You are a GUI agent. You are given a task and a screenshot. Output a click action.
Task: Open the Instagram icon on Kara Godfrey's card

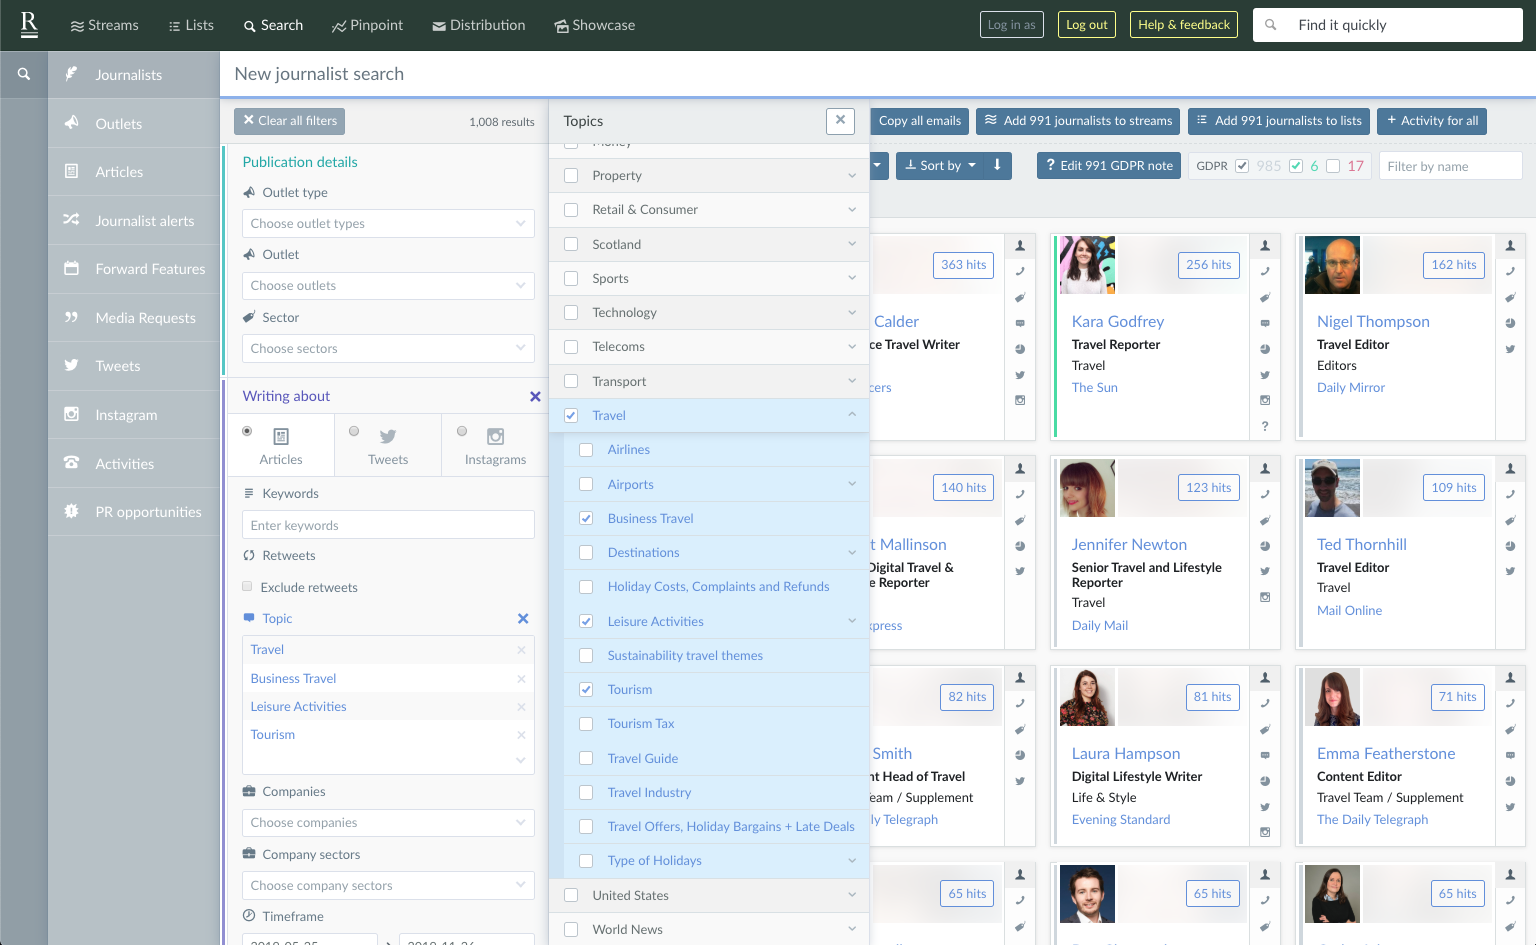[1265, 400]
